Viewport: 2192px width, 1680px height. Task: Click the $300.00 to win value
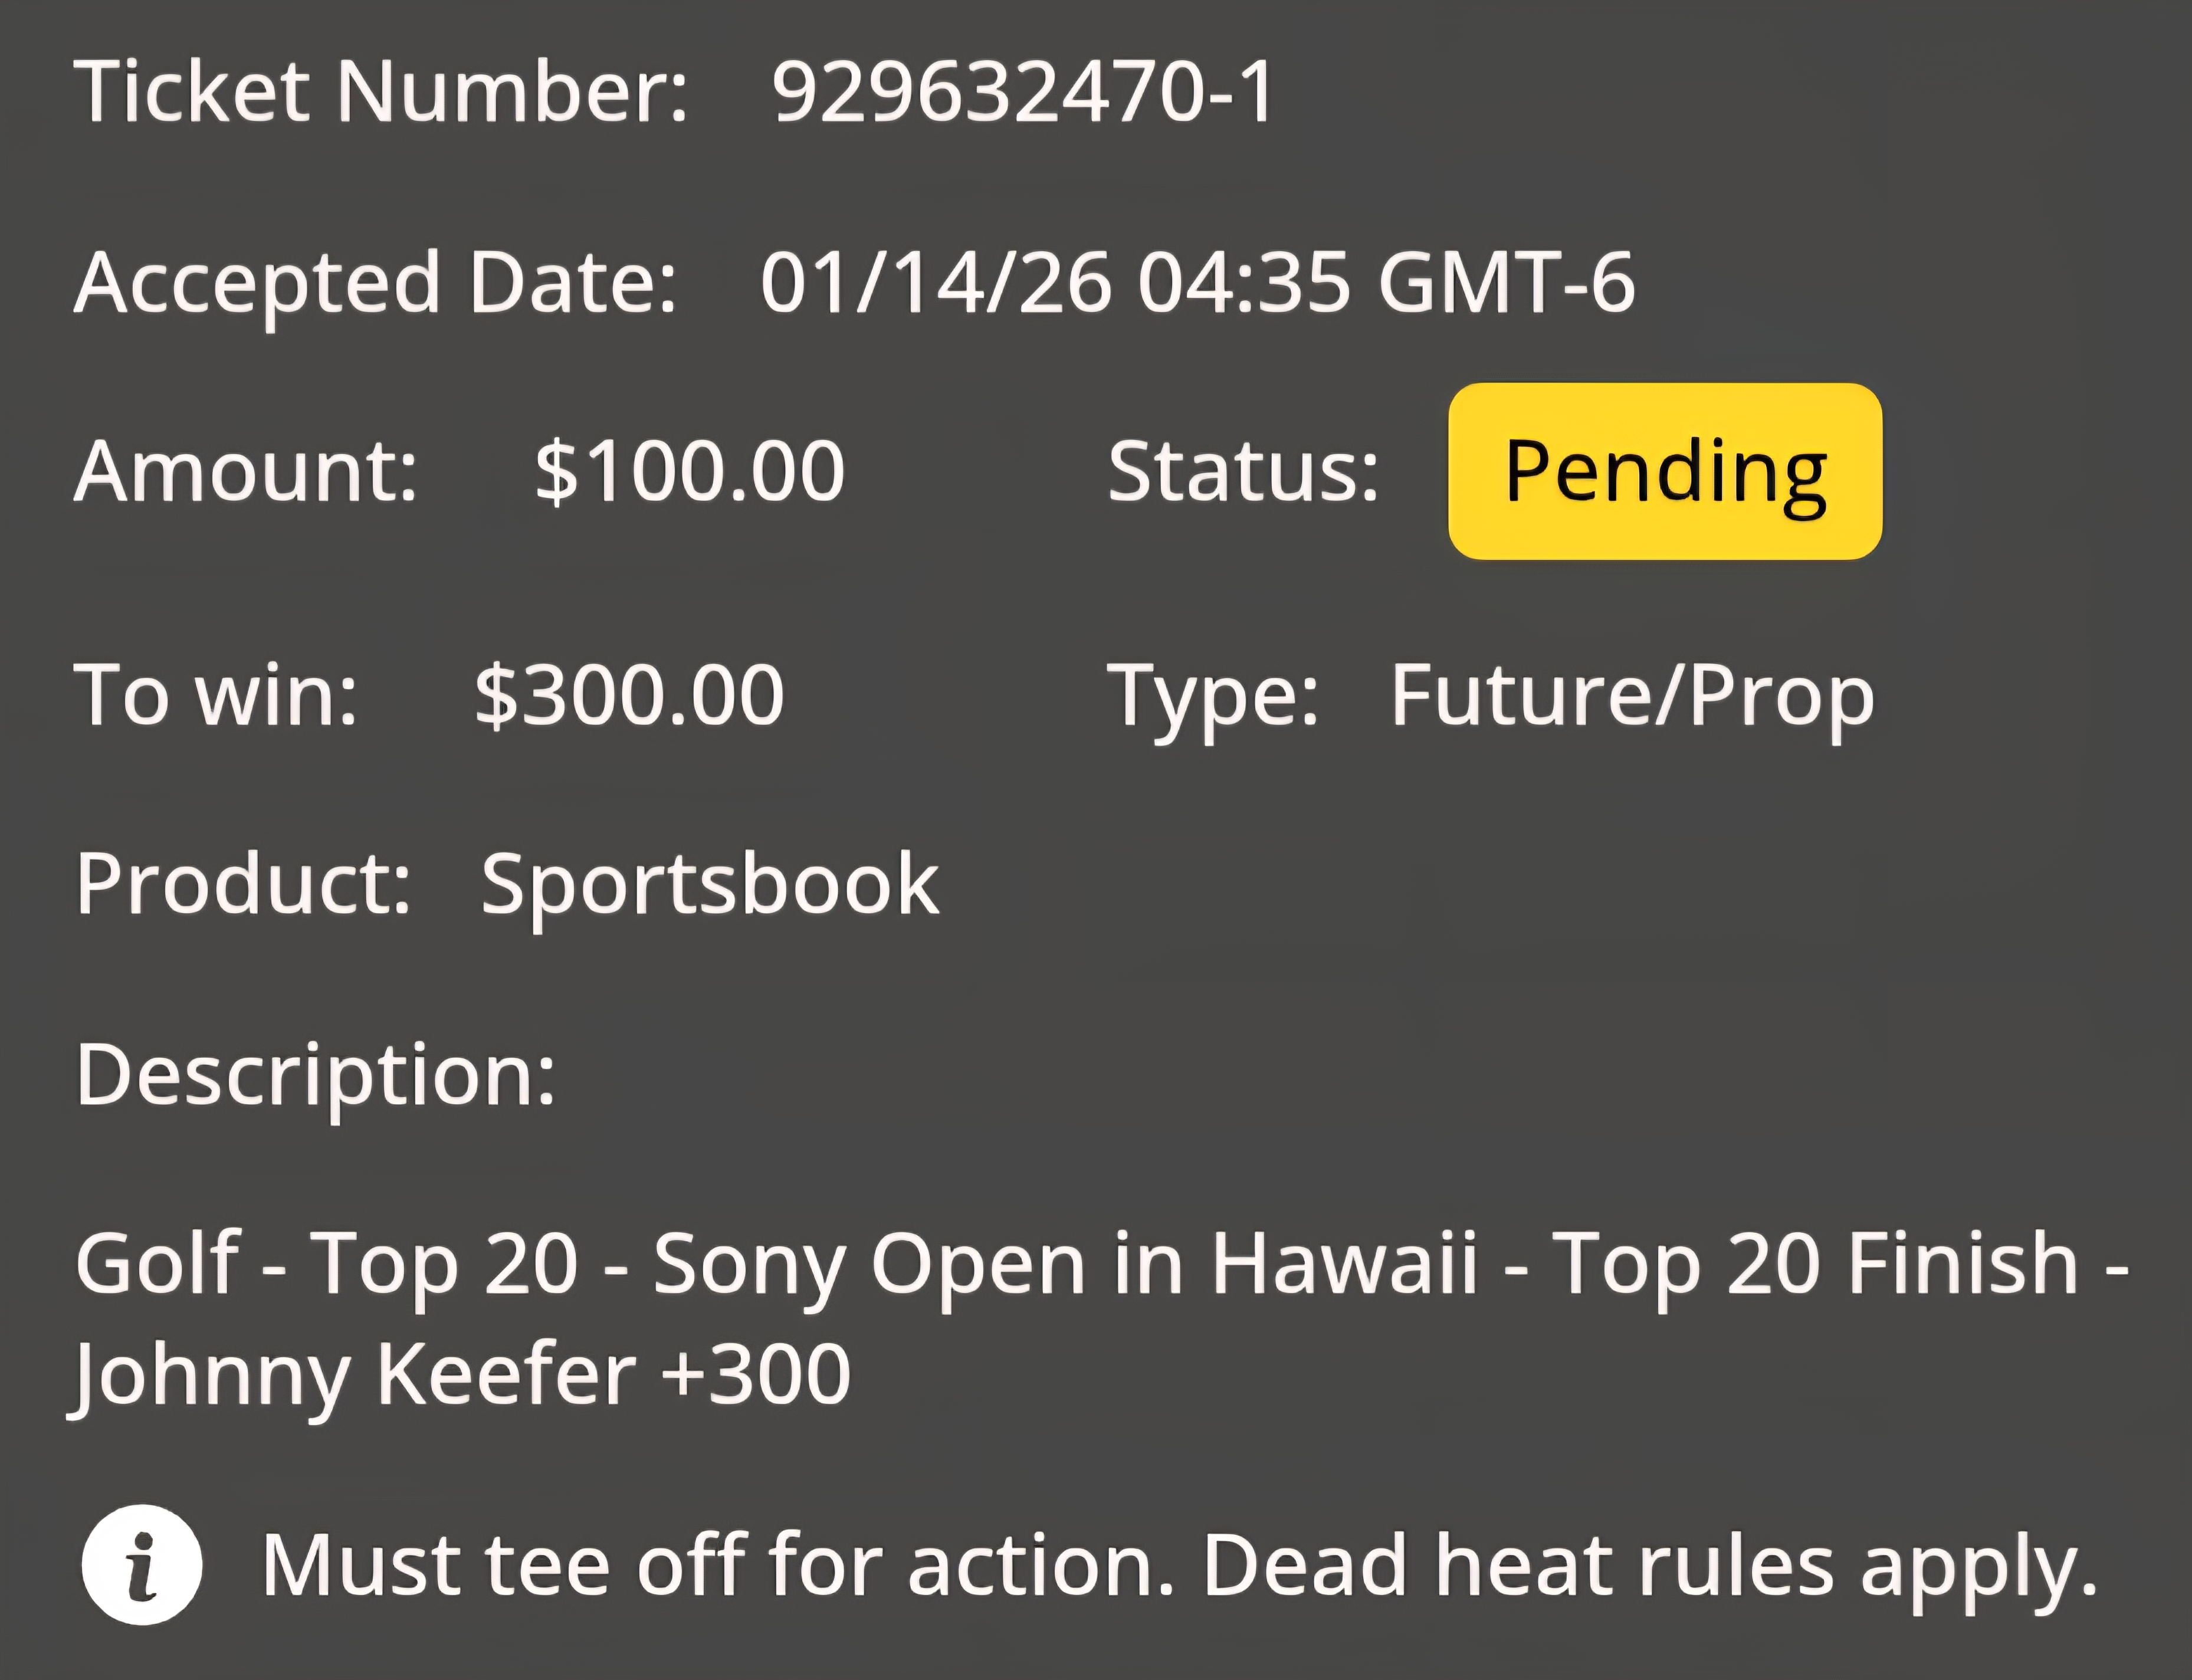coord(630,695)
